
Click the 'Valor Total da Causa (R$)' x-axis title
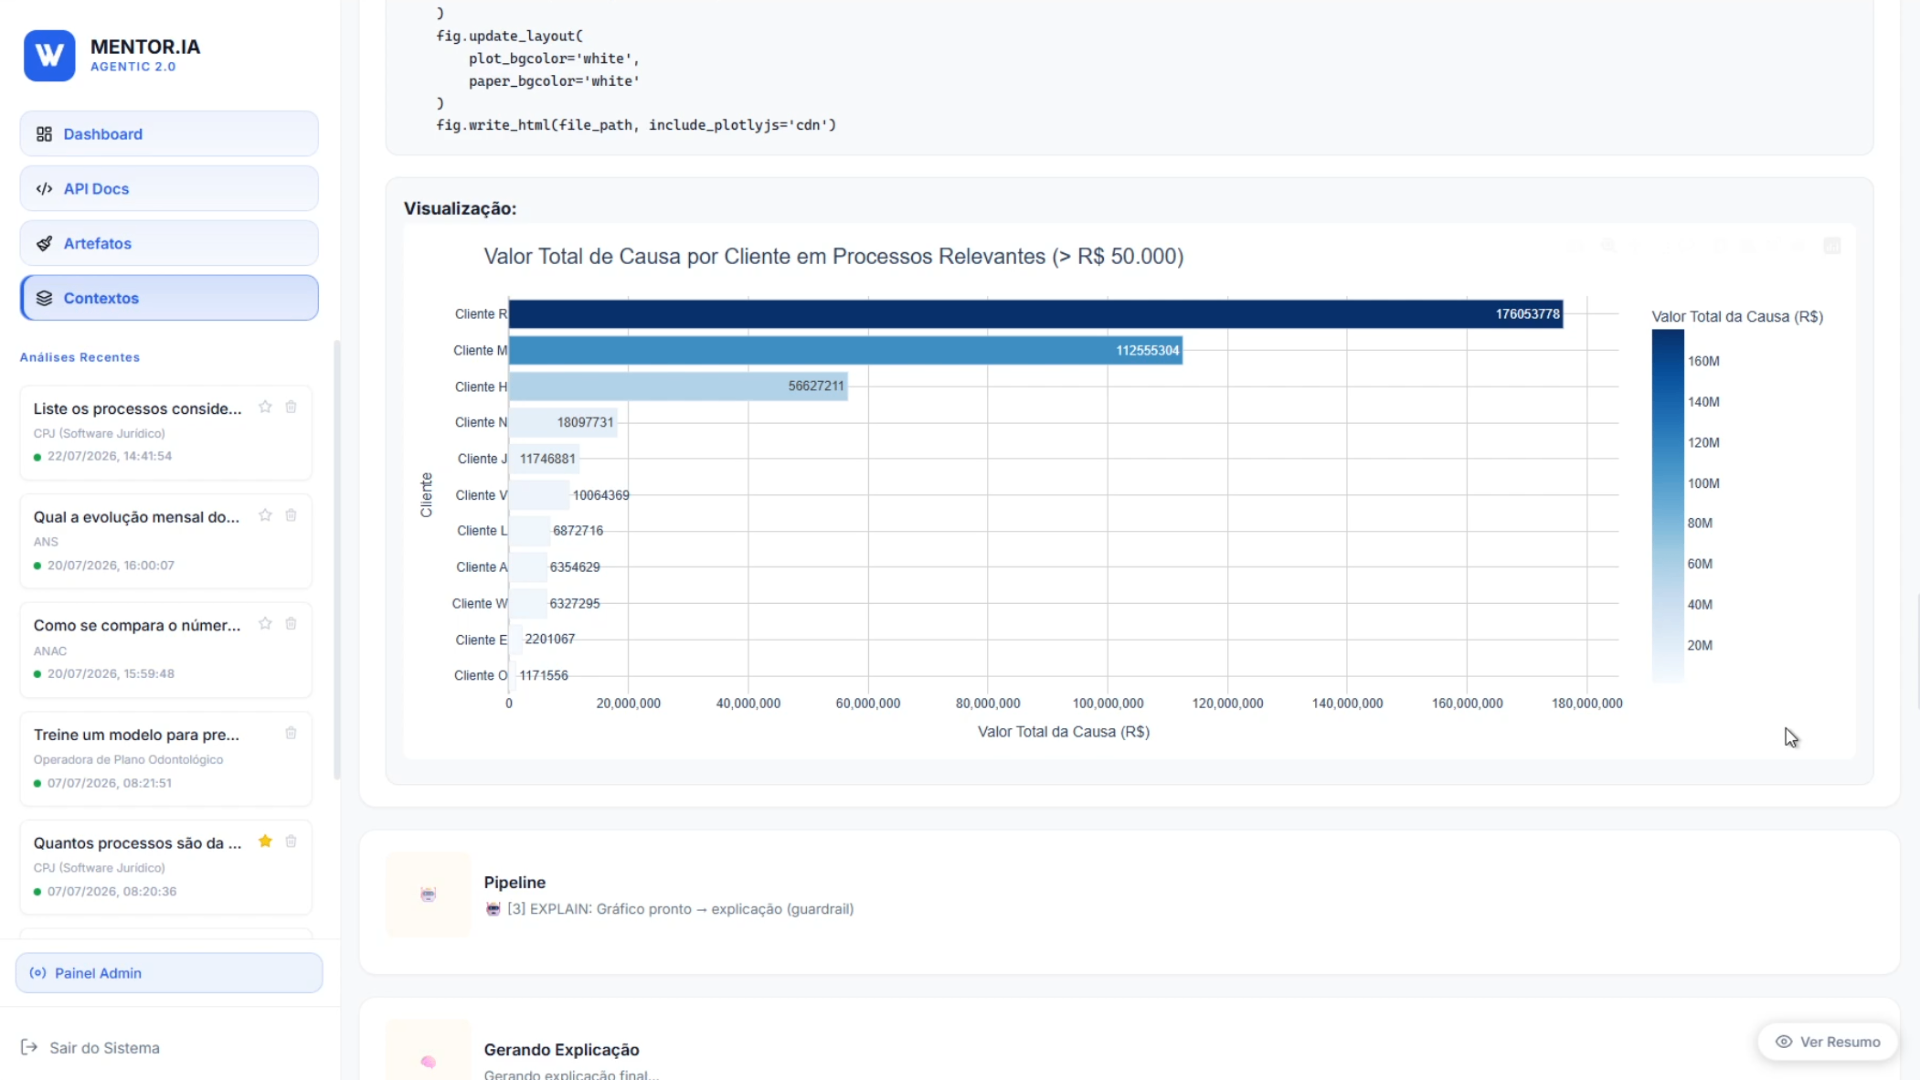click(1064, 732)
